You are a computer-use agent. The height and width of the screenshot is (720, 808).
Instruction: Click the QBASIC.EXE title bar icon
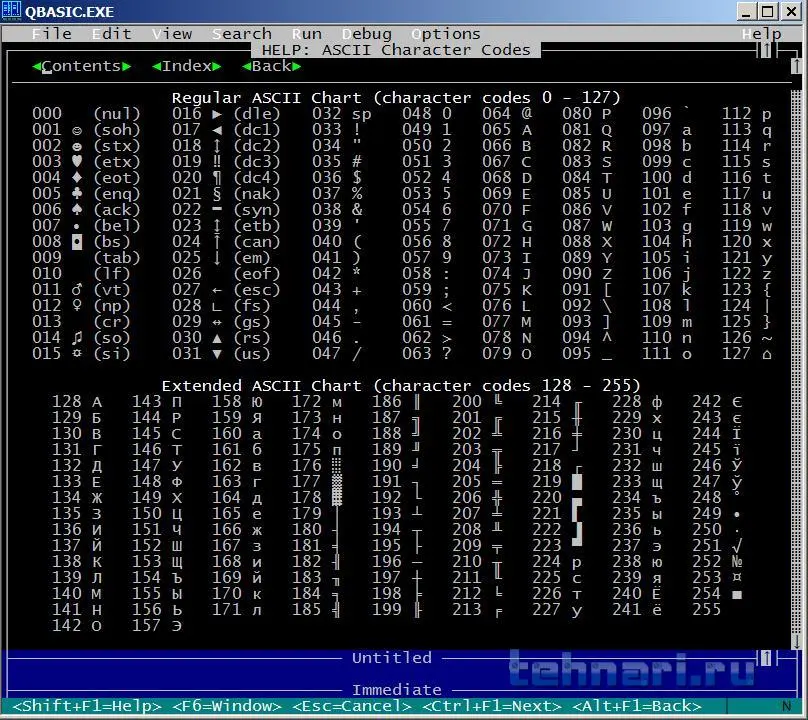(11, 11)
